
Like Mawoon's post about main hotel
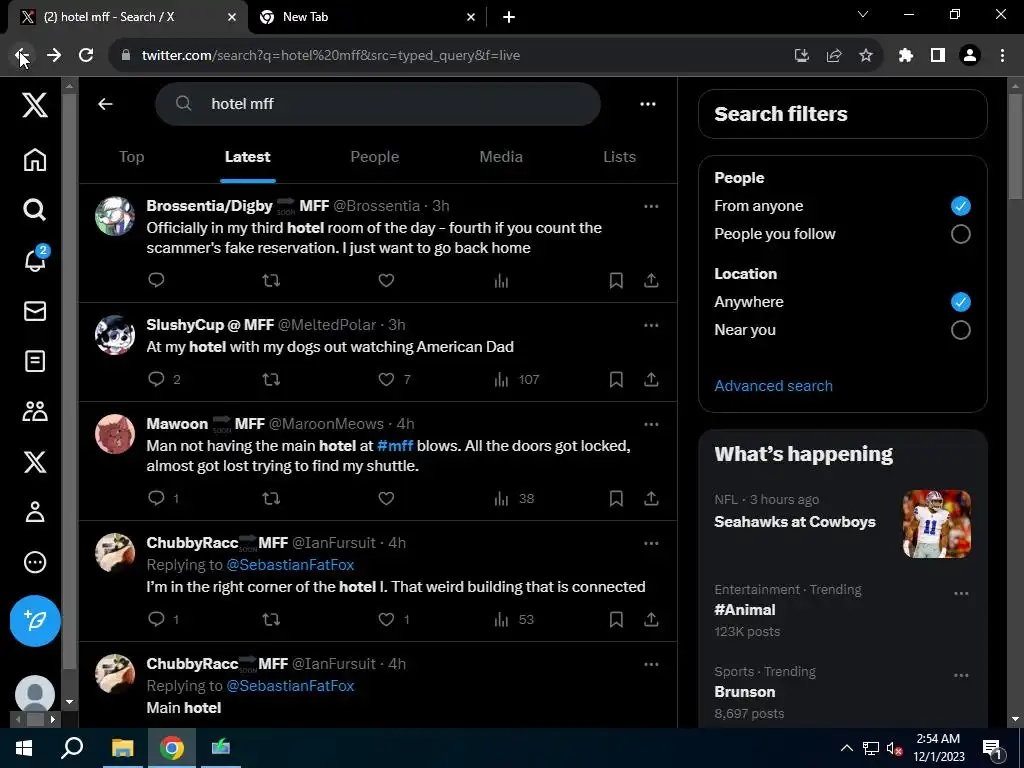tap(386, 498)
